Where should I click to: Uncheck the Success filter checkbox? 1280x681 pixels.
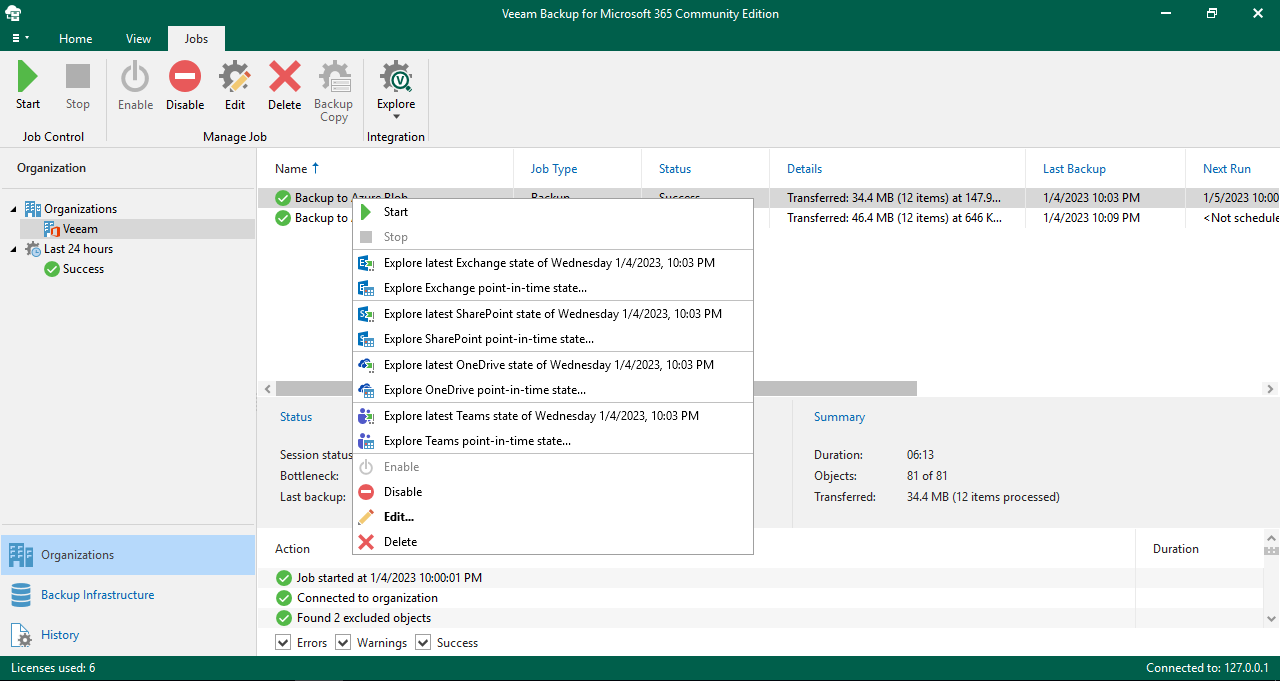[422, 643]
